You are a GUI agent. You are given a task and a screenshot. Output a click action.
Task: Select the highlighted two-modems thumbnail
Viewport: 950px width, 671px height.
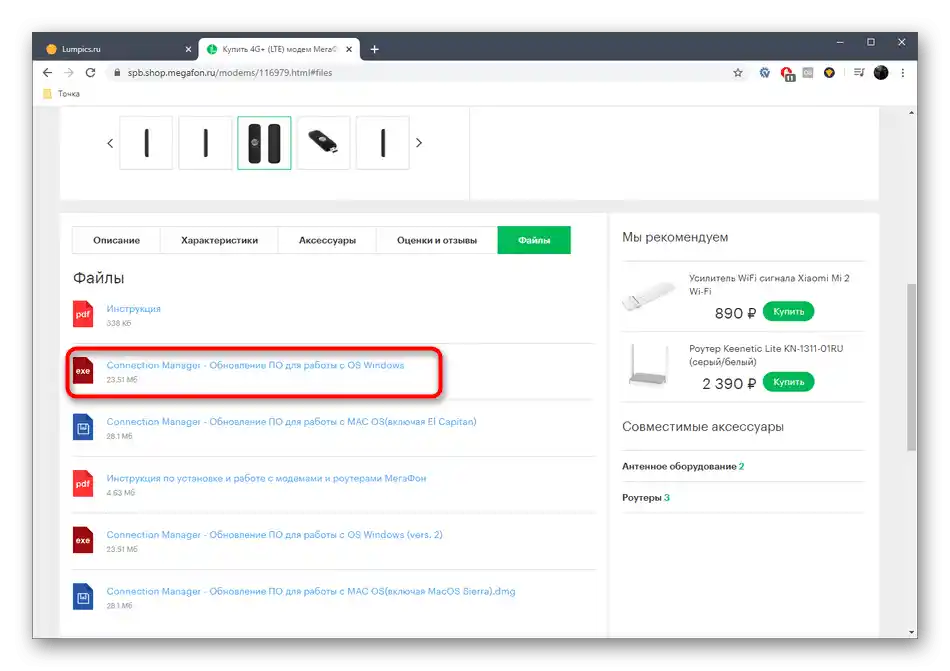pyautogui.click(x=264, y=143)
